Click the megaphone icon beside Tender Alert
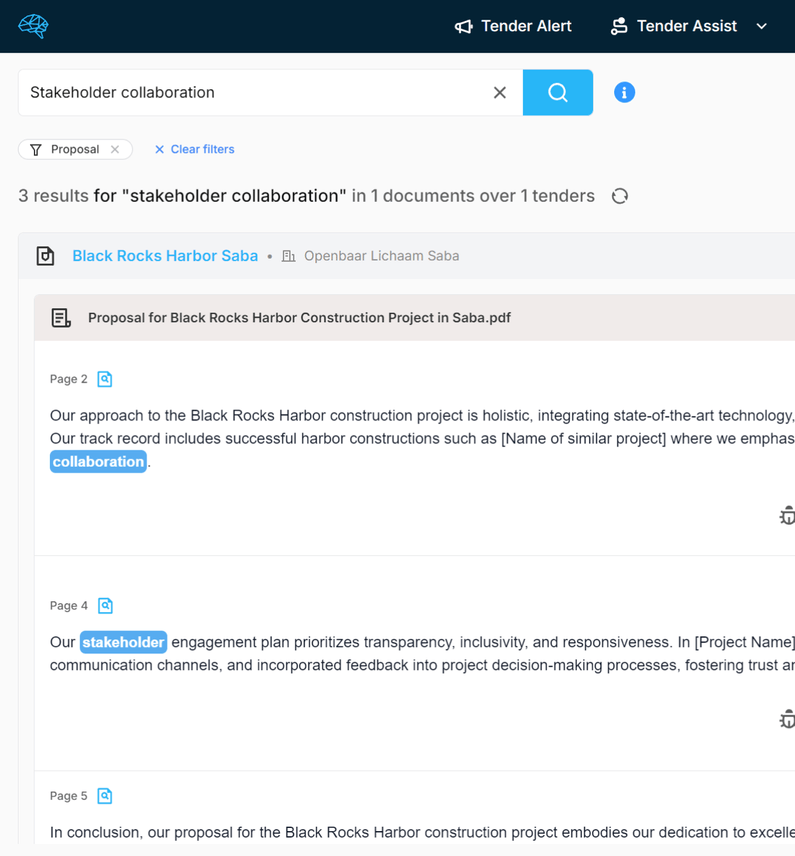This screenshot has height=856, width=795. click(463, 27)
